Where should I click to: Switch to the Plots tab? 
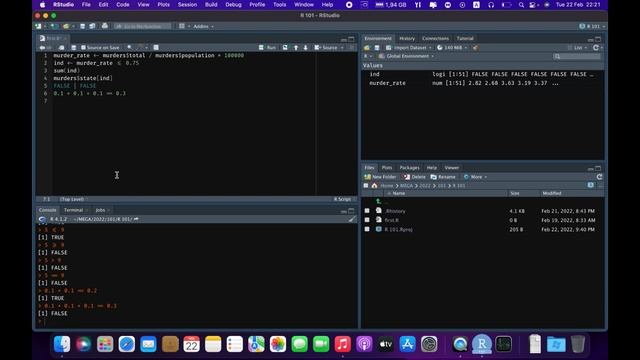pyautogui.click(x=387, y=168)
